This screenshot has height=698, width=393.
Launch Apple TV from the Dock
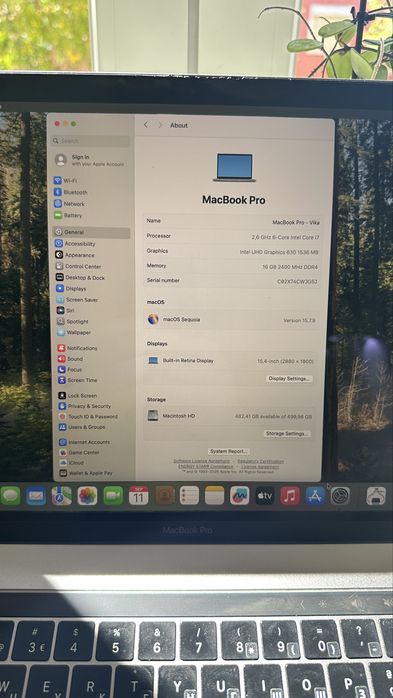click(264, 495)
